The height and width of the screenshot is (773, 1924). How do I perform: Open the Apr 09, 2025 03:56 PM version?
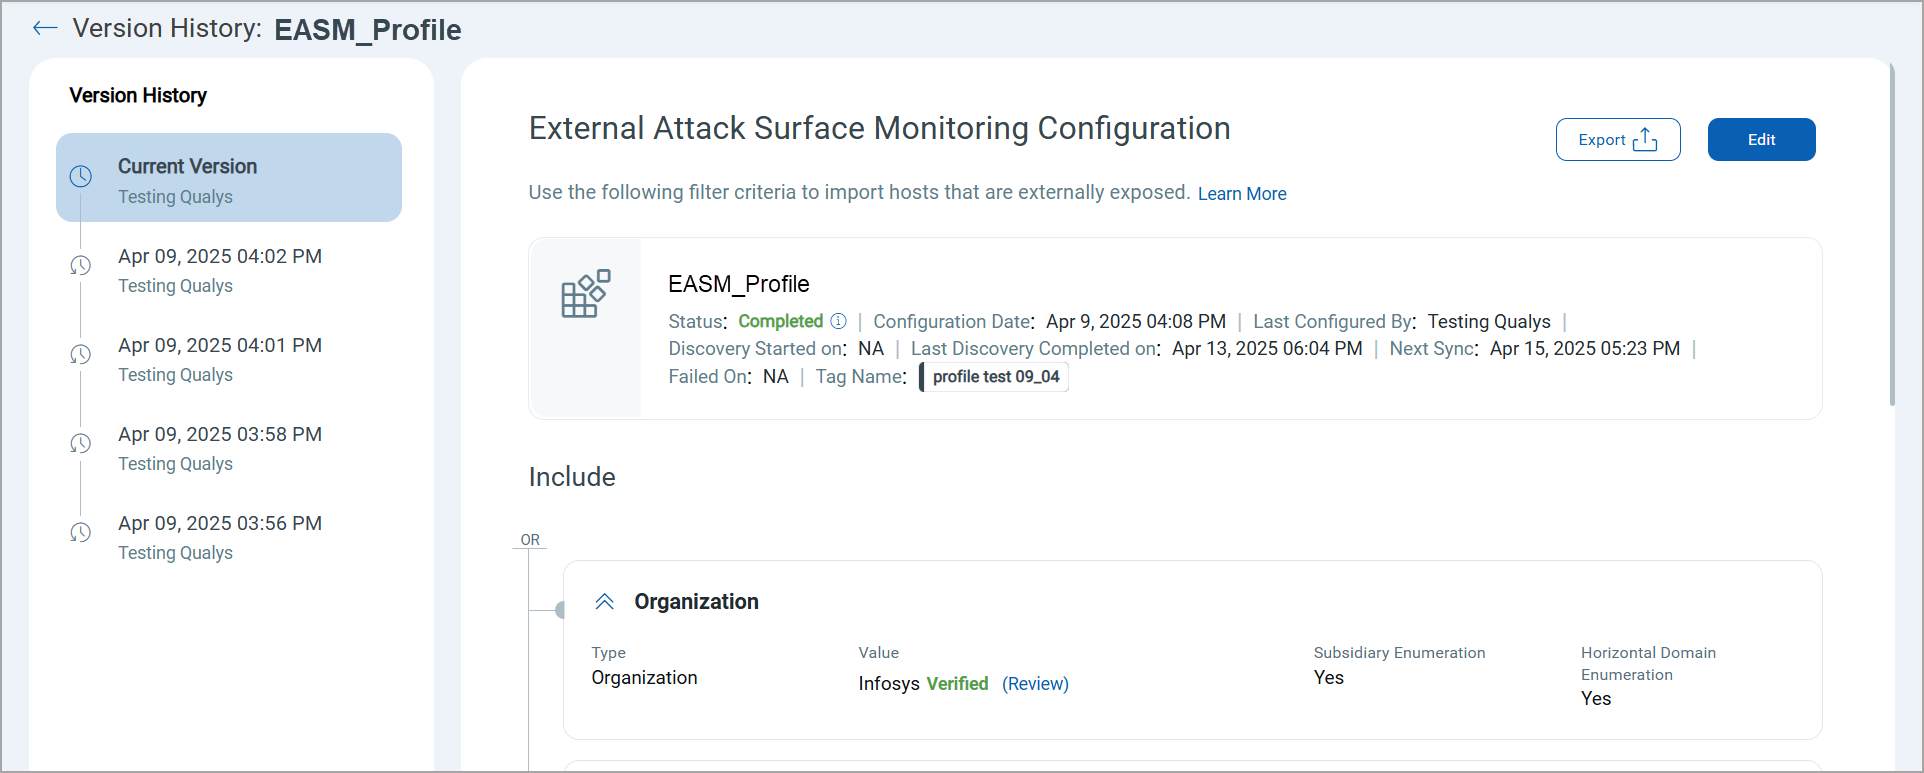pos(220,524)
